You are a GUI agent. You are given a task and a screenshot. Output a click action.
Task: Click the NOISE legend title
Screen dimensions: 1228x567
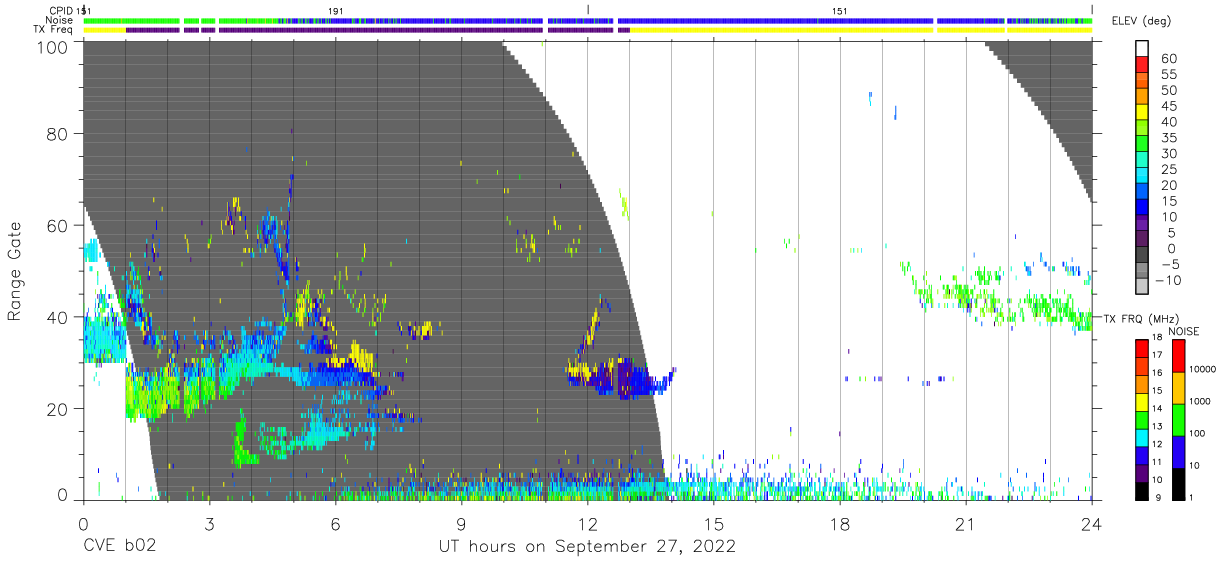(1184, 331)
